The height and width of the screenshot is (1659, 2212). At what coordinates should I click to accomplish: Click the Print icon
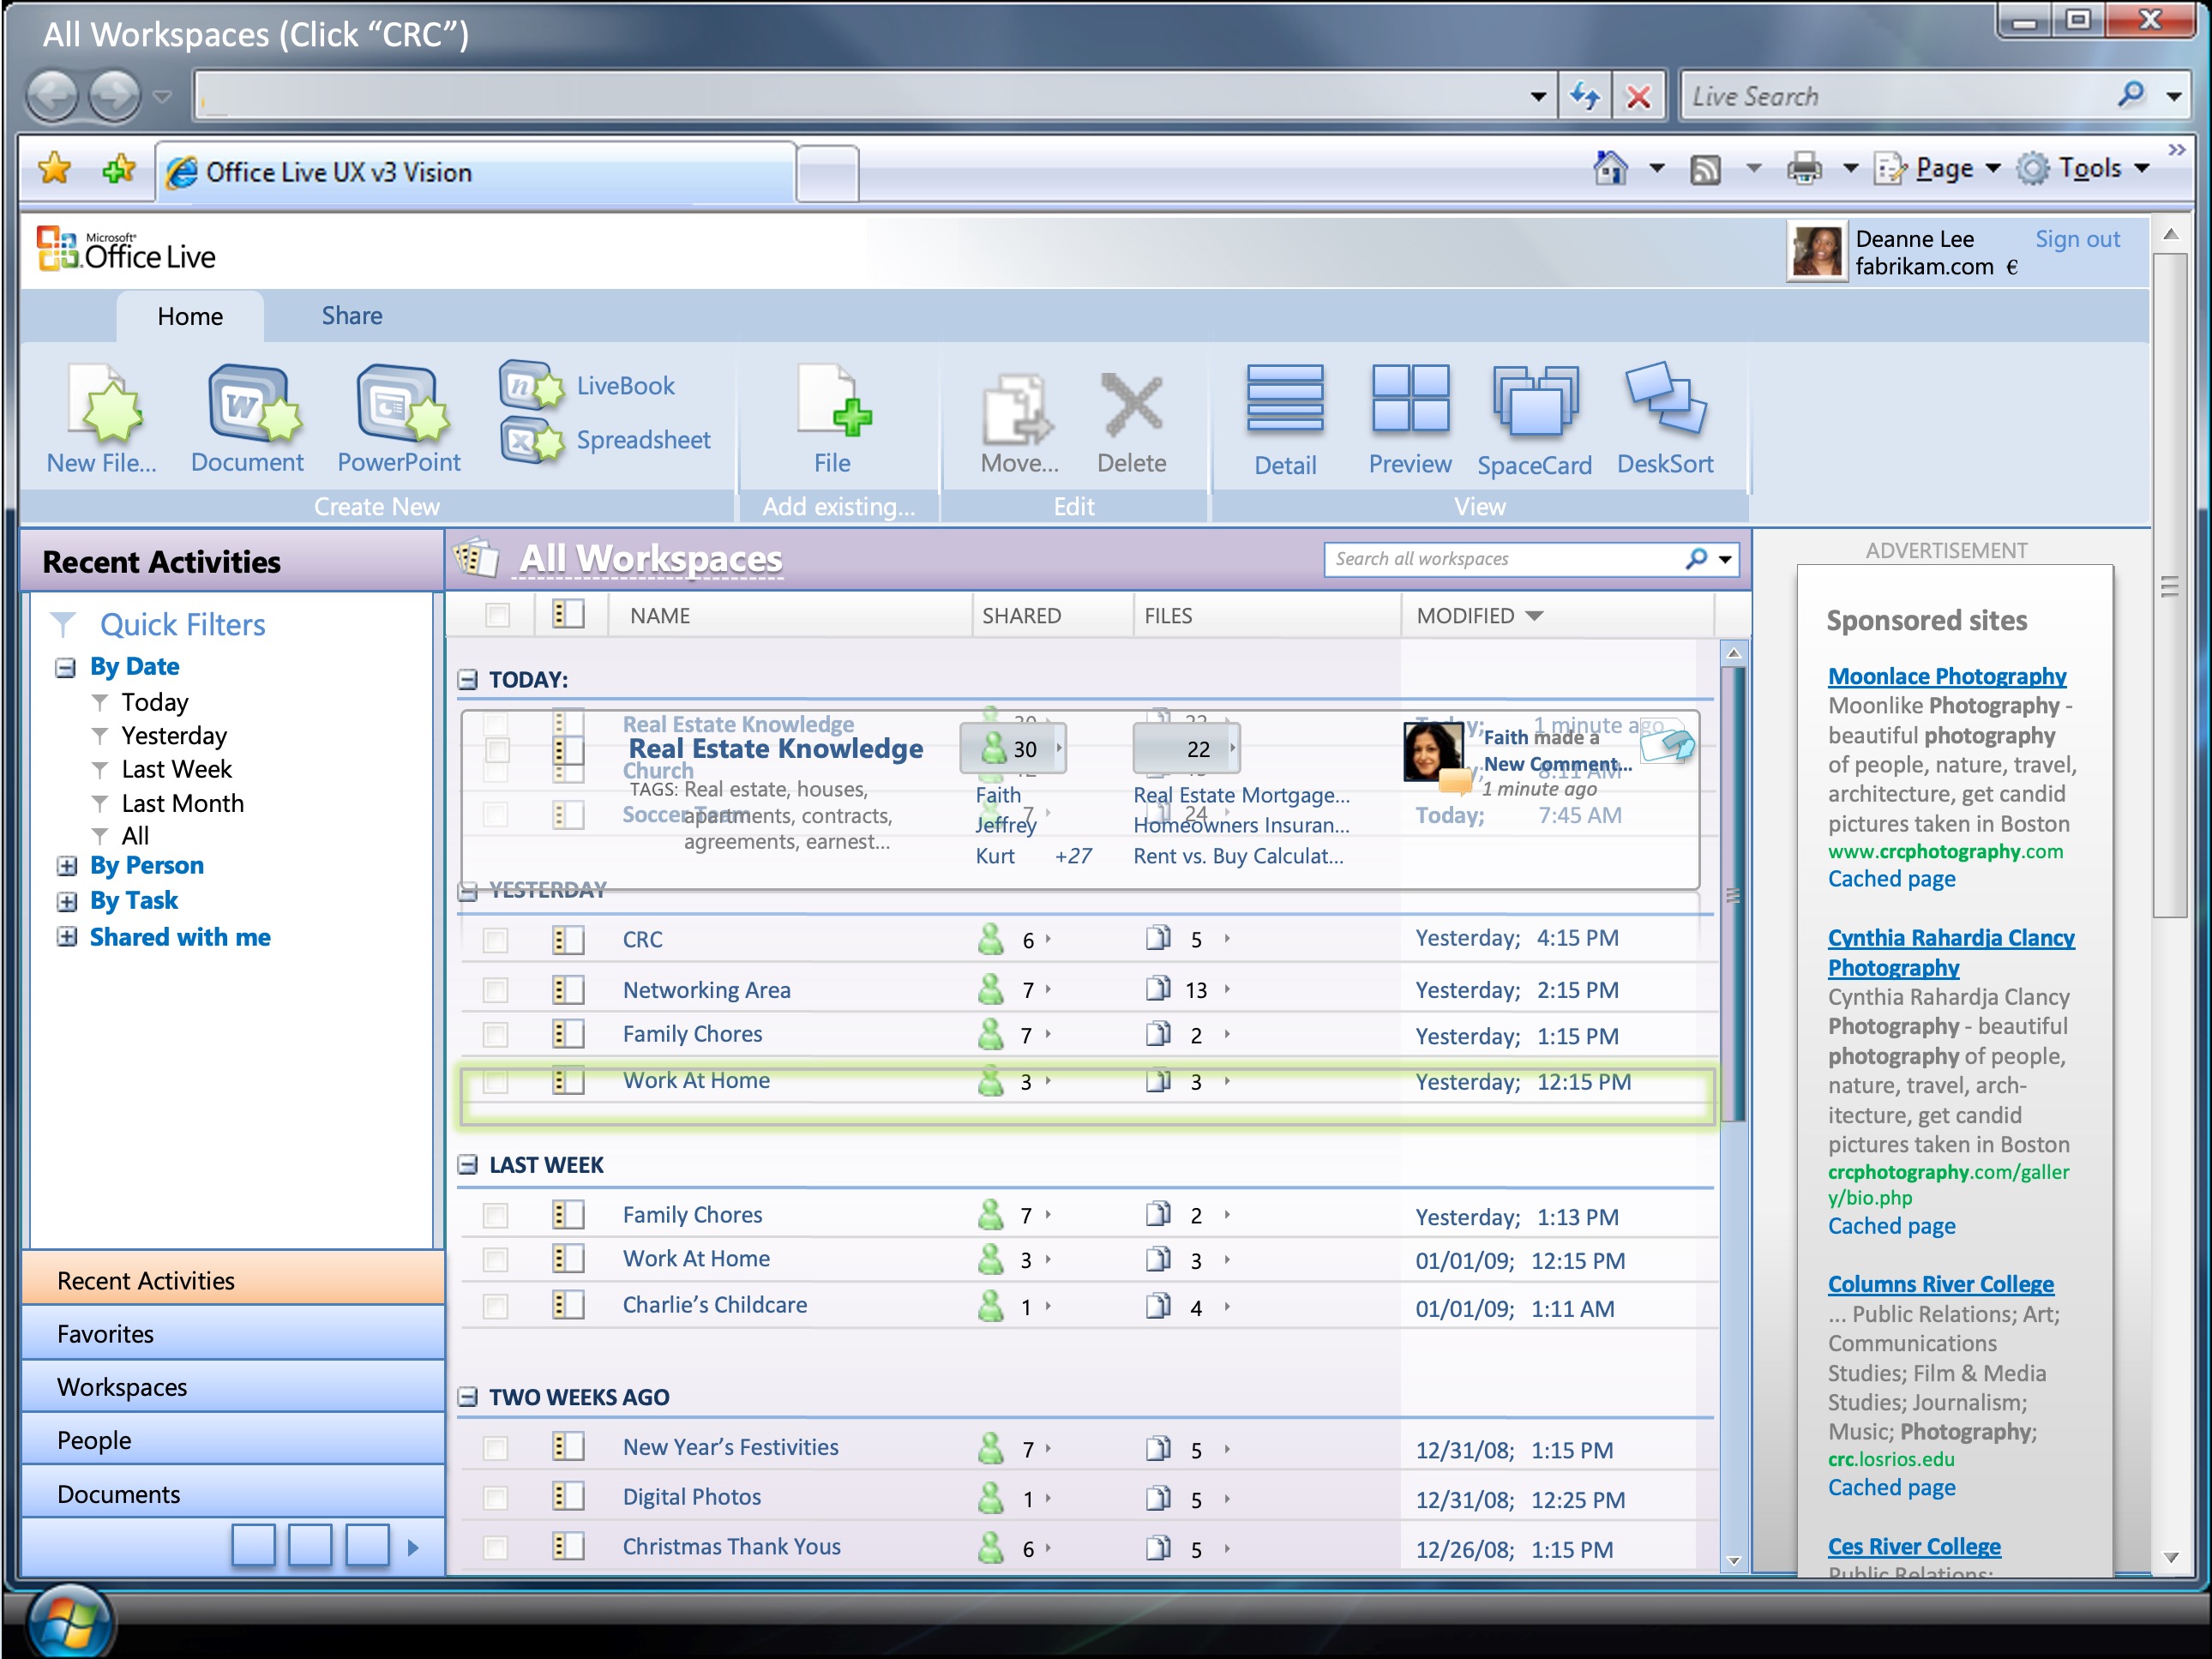point(1804,169)
